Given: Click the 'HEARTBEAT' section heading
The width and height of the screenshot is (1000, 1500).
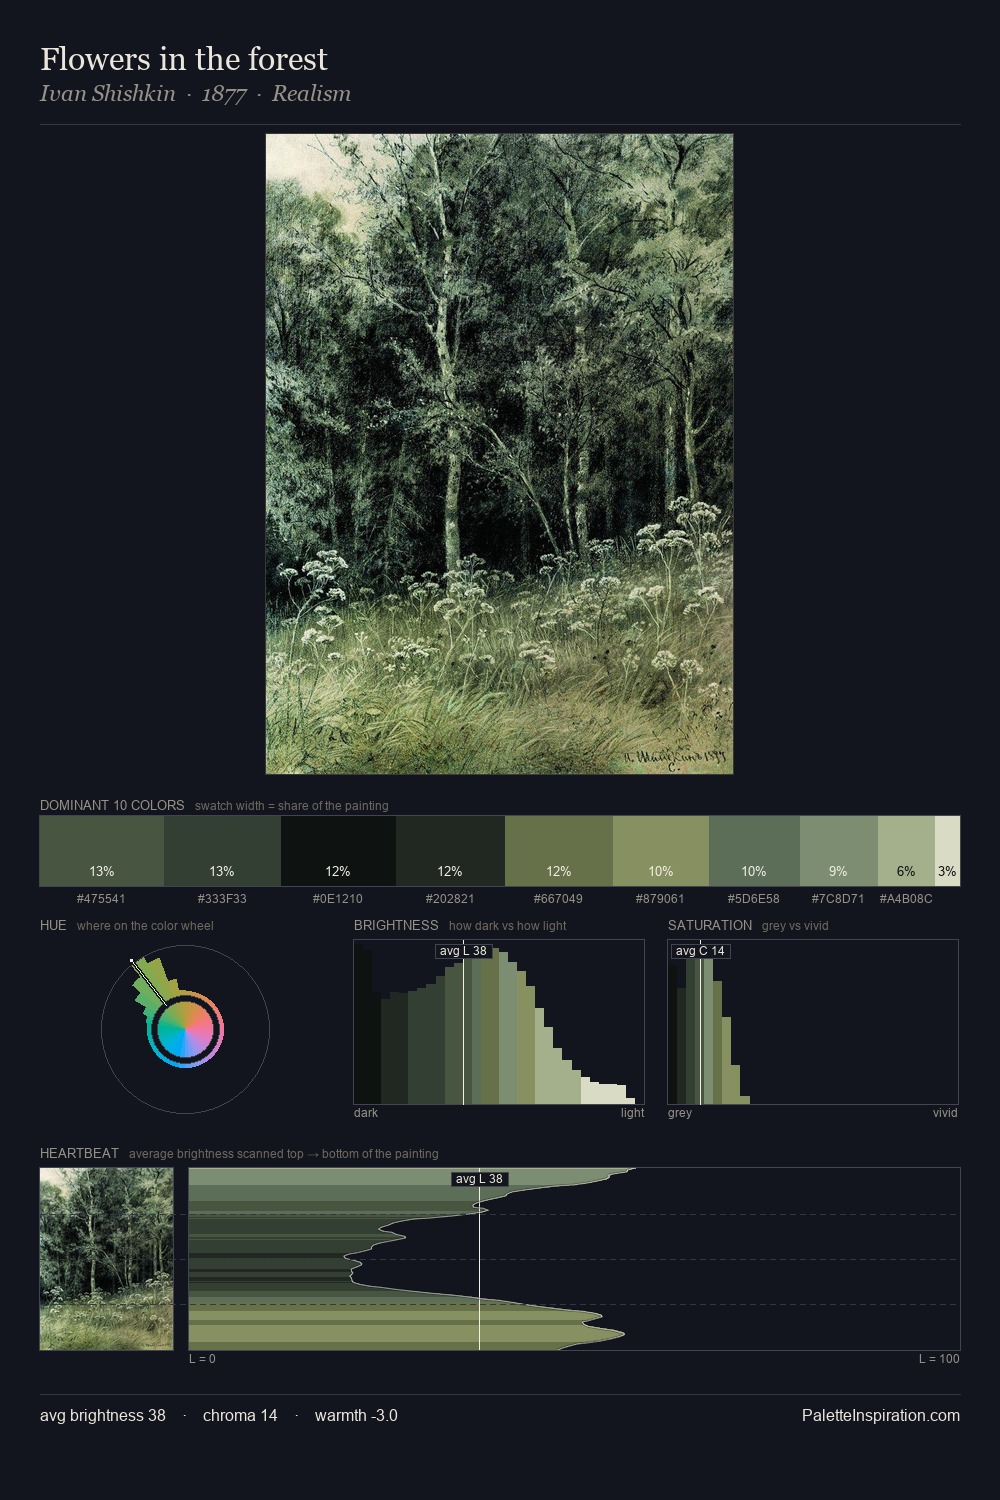Looking at the screenshot, I should (79, 1153).
